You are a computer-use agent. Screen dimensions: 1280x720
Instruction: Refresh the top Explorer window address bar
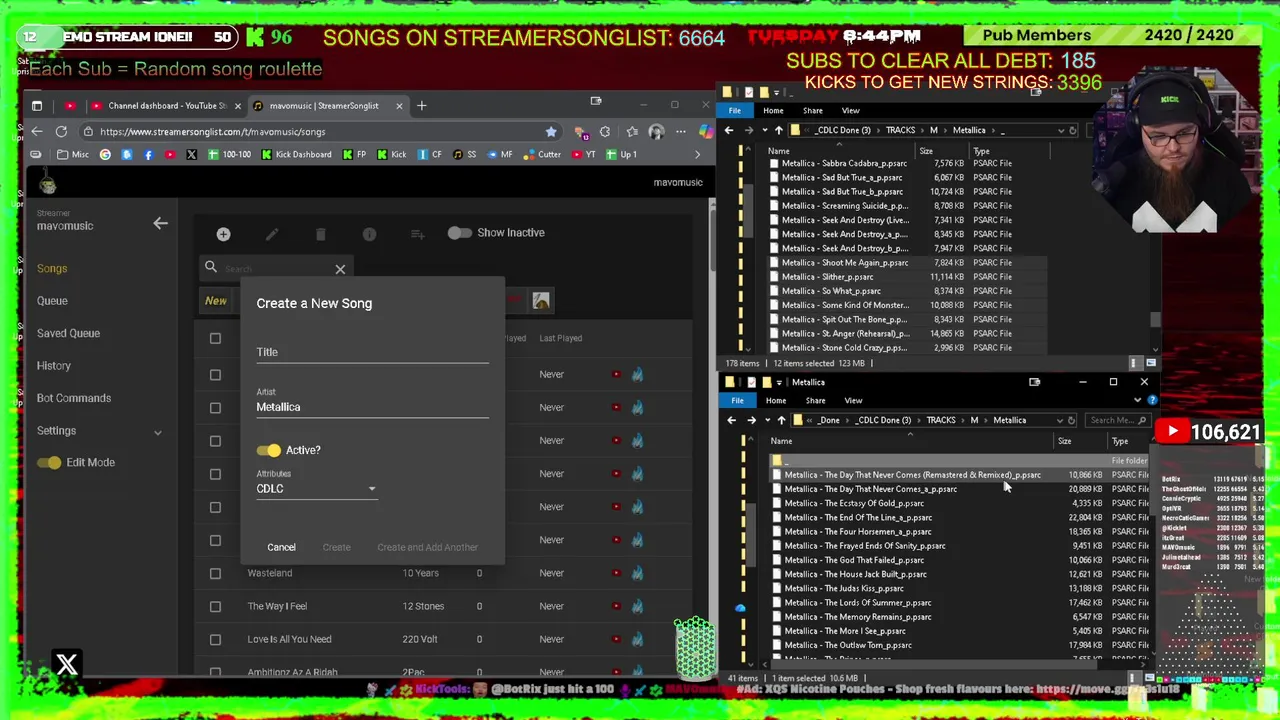point(1073,130)
